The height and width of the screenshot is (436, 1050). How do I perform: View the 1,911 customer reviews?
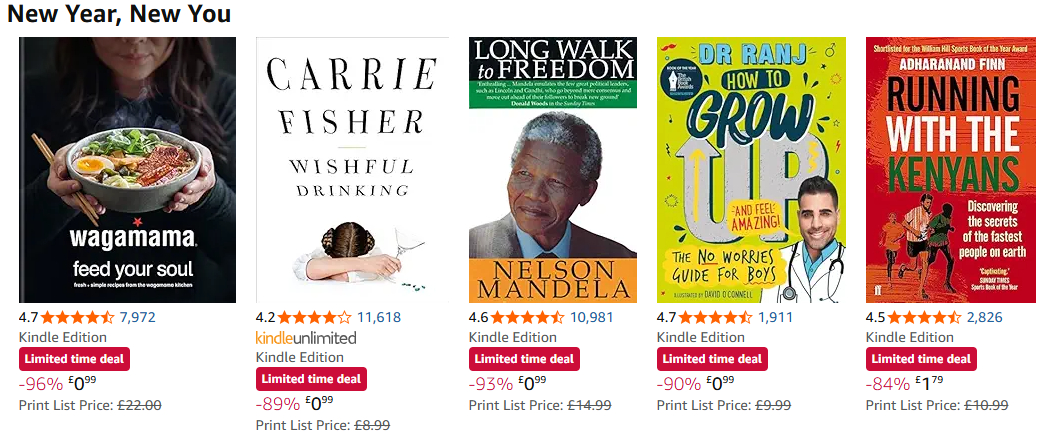(776, 318)
